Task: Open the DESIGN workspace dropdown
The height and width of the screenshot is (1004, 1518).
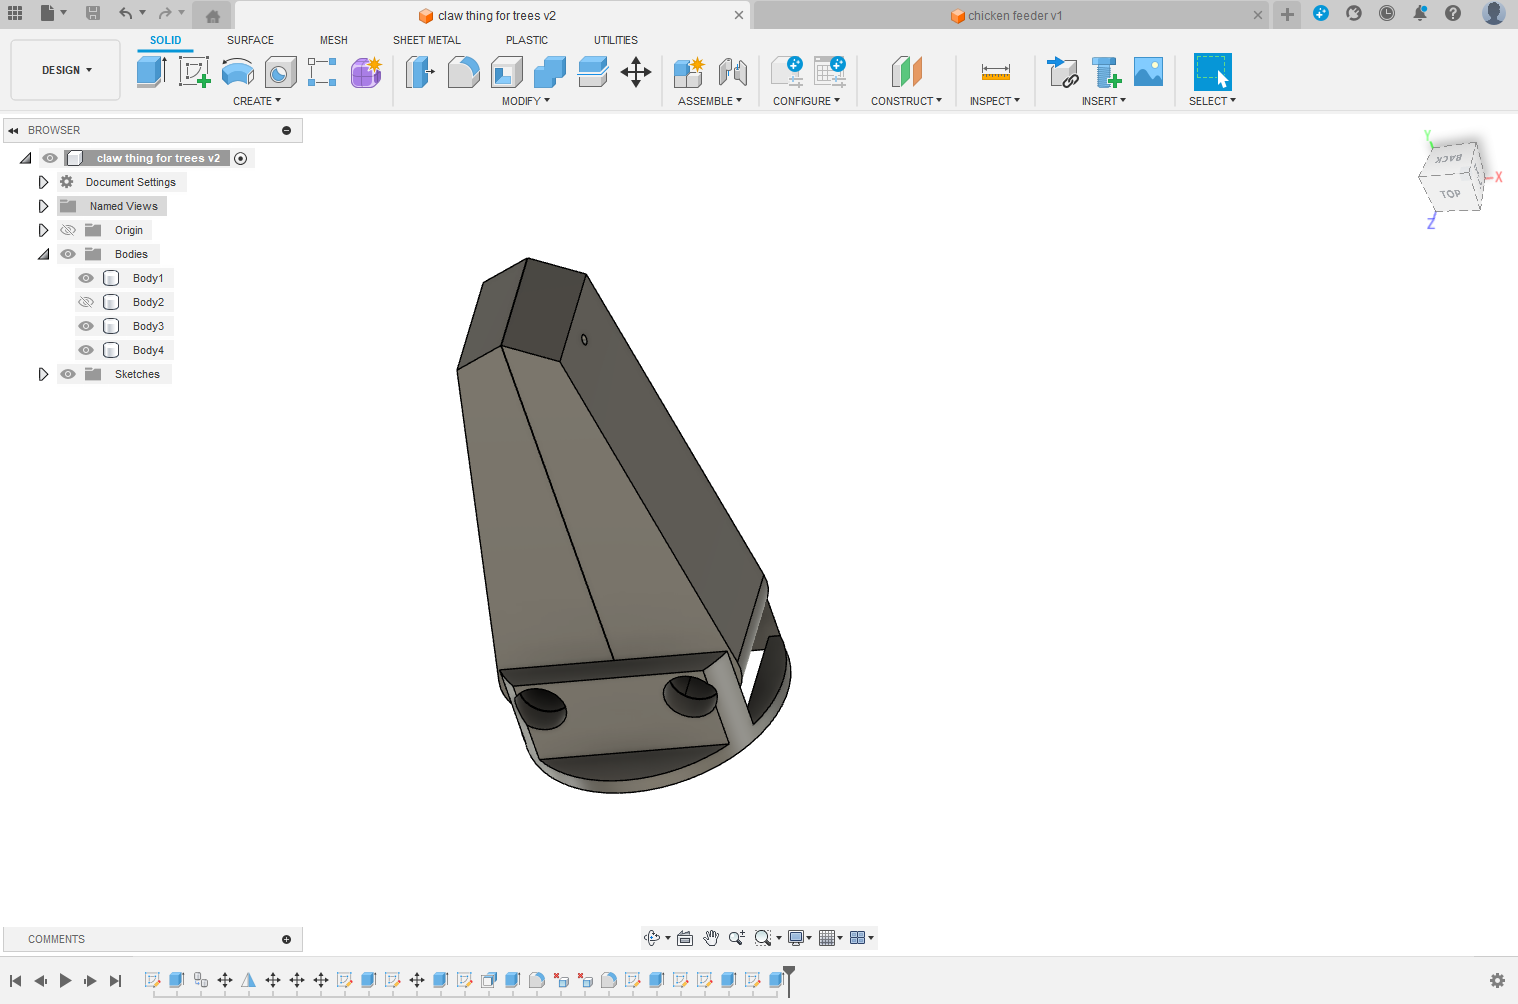Action: [66, 70]
